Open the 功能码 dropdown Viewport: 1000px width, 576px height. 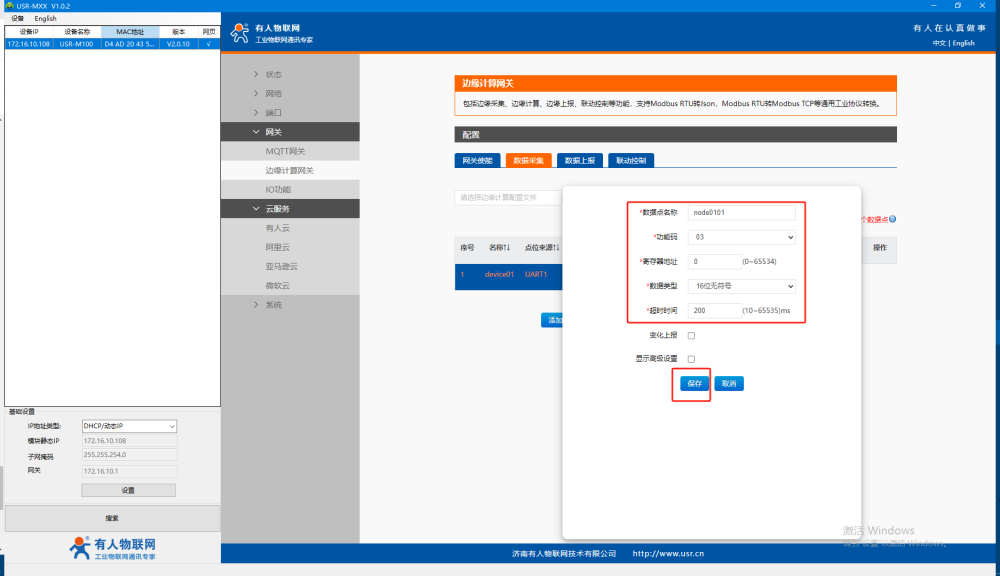(742, 237)
